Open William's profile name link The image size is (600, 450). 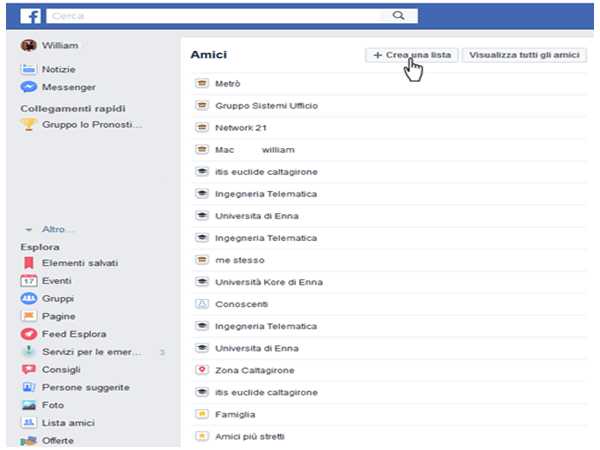tap(60, 46)
